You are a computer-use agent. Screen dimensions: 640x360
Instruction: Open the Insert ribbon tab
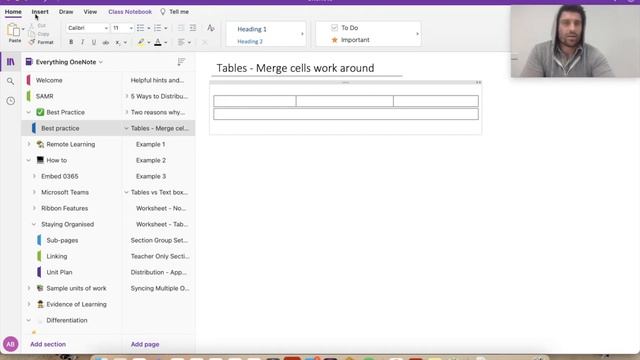click(40, 12)
